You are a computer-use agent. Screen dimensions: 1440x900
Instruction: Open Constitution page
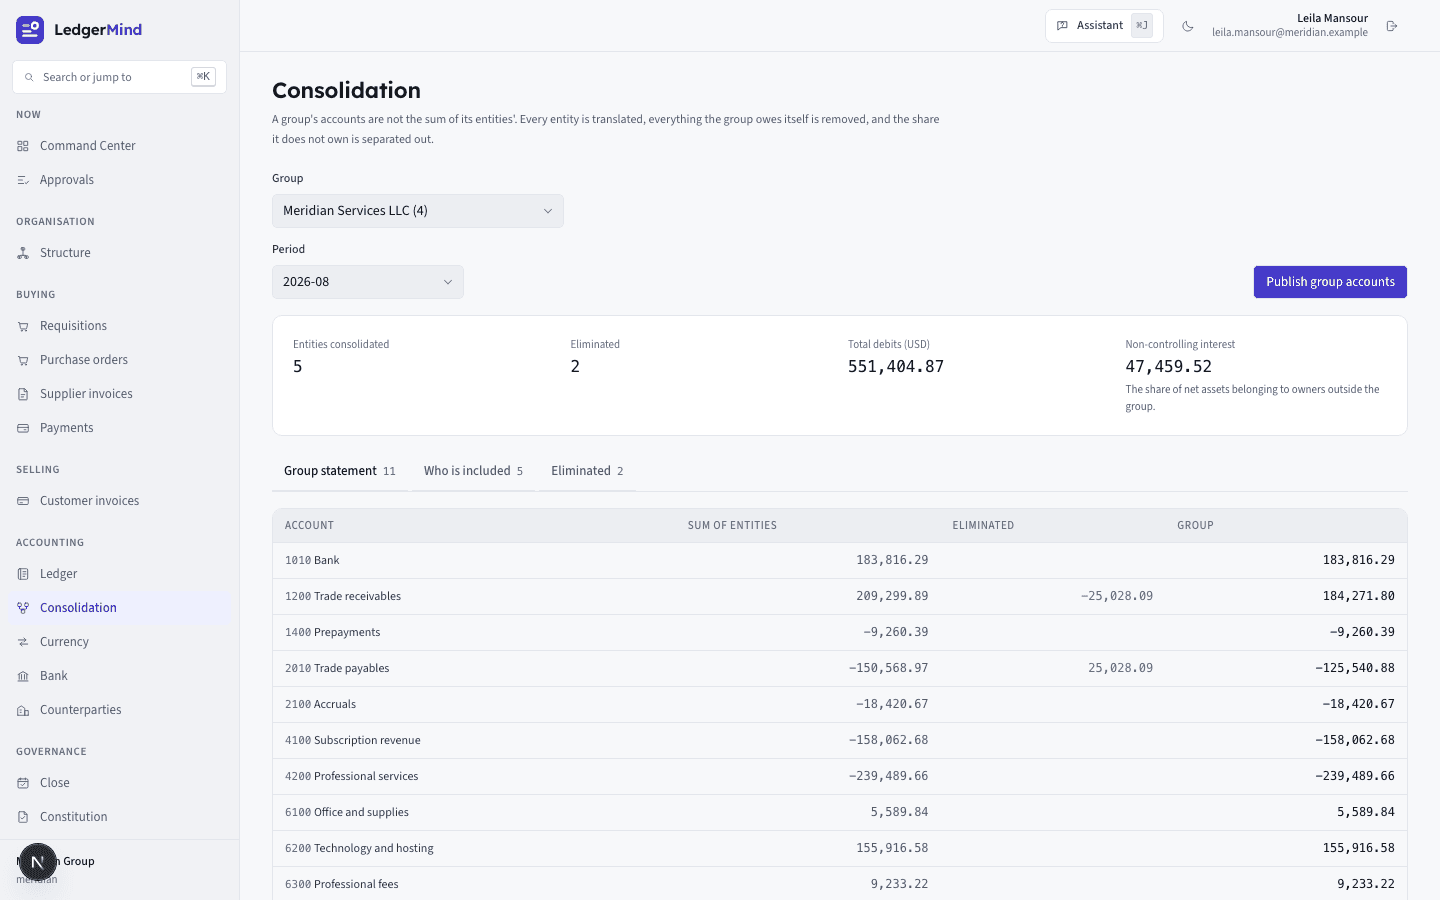(x=119, y=817)
